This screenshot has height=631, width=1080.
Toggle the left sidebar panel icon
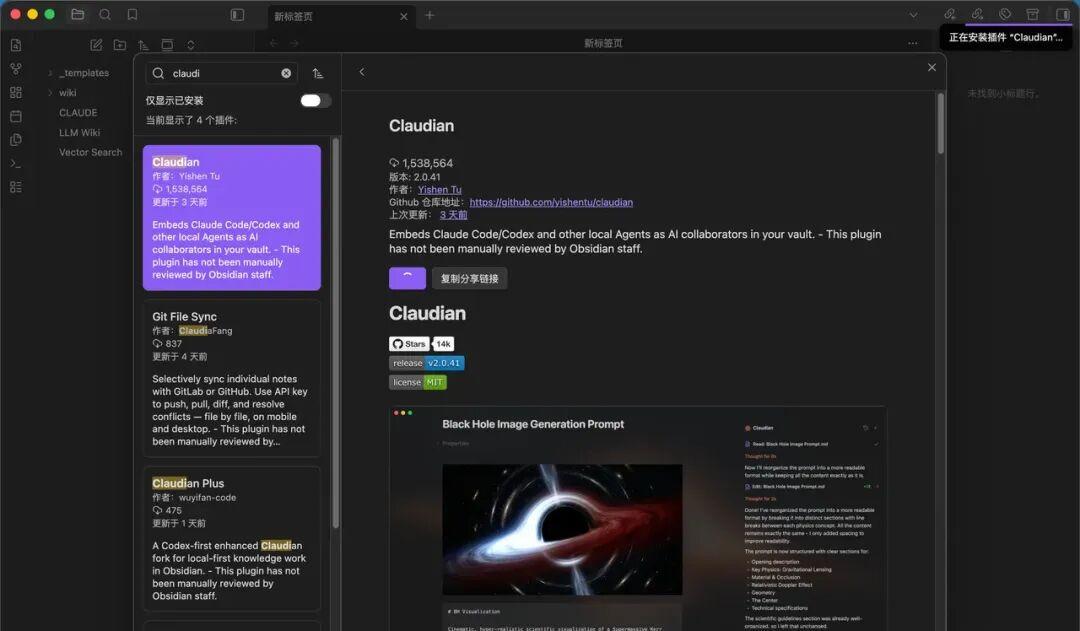point(237,14)
